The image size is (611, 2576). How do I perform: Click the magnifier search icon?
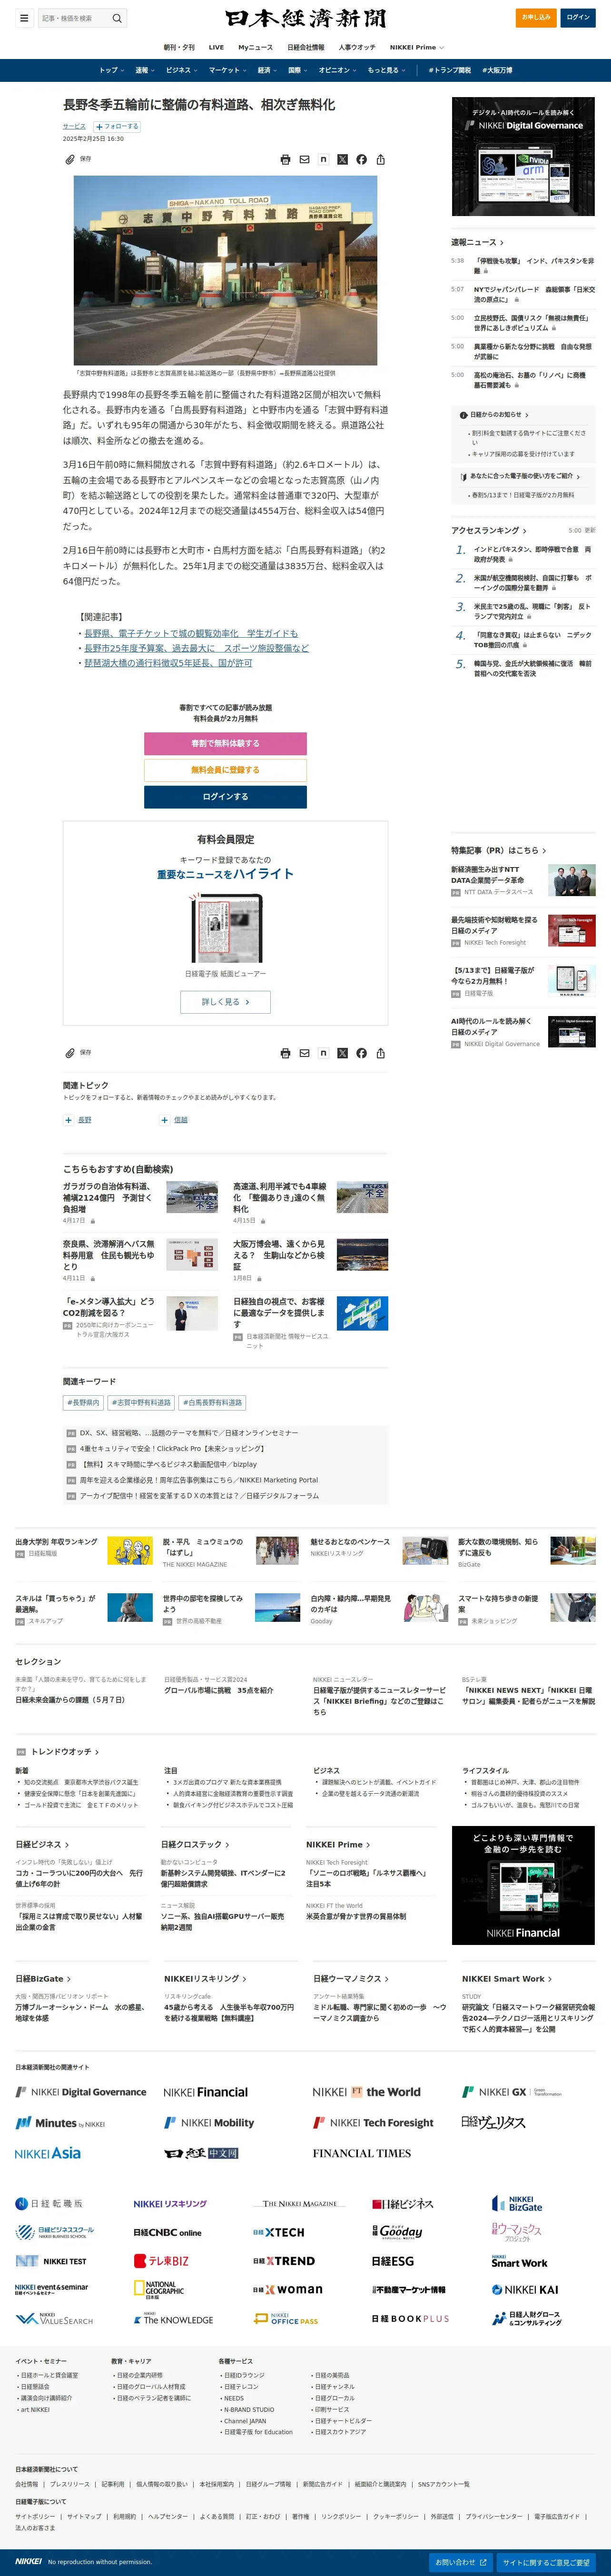click(117, 18)
